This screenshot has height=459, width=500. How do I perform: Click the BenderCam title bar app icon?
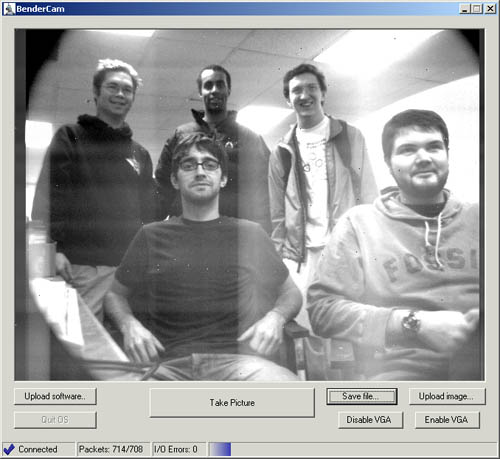(x=9, y=9)
